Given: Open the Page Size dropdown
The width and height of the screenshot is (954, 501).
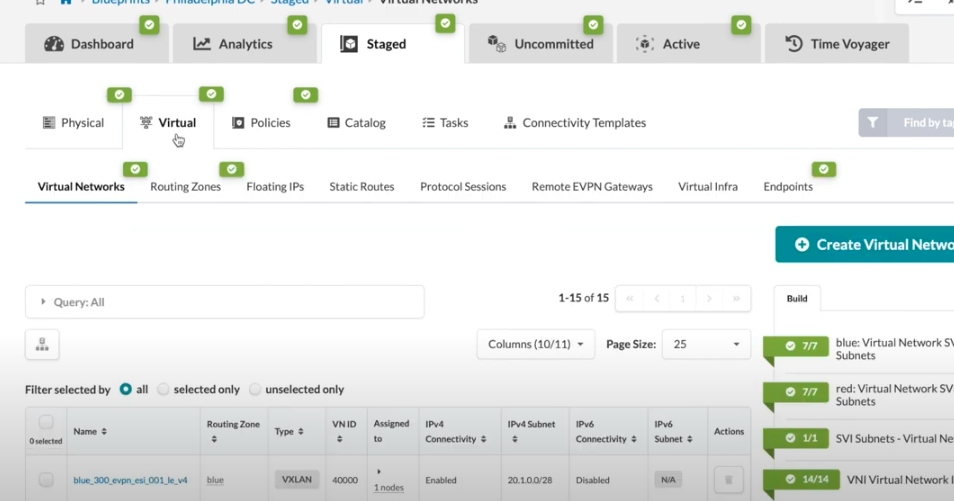Looking at the screenshot, I should [706, 345].
